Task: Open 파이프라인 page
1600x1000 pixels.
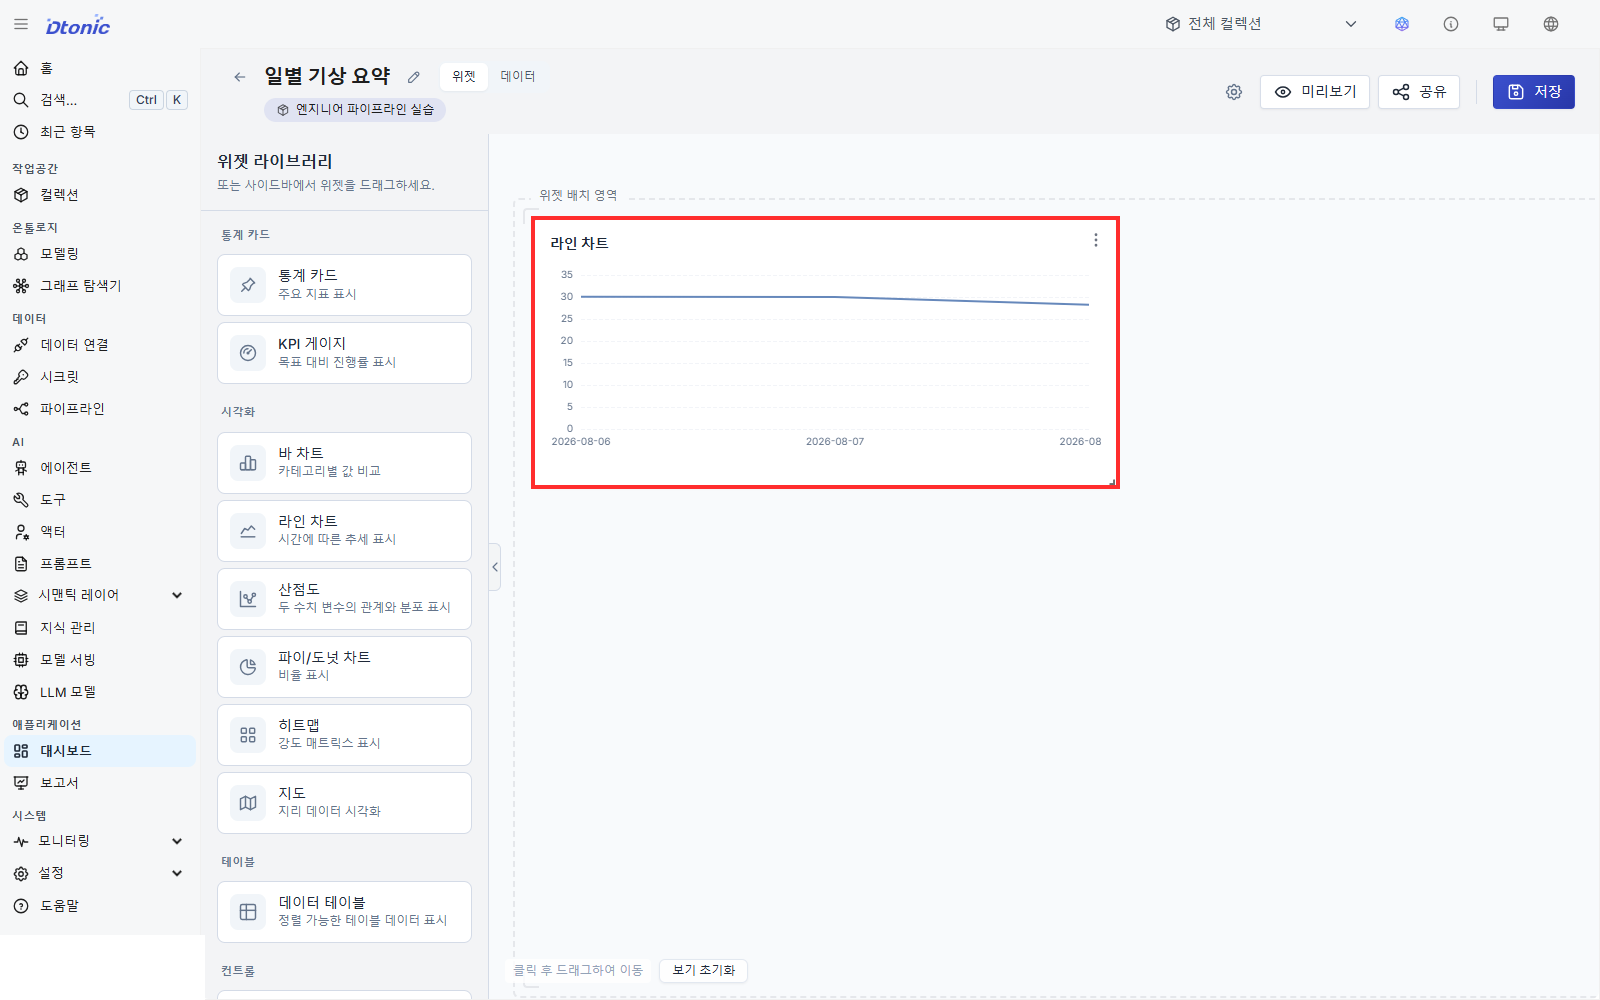Action: [x=100, y=409]
